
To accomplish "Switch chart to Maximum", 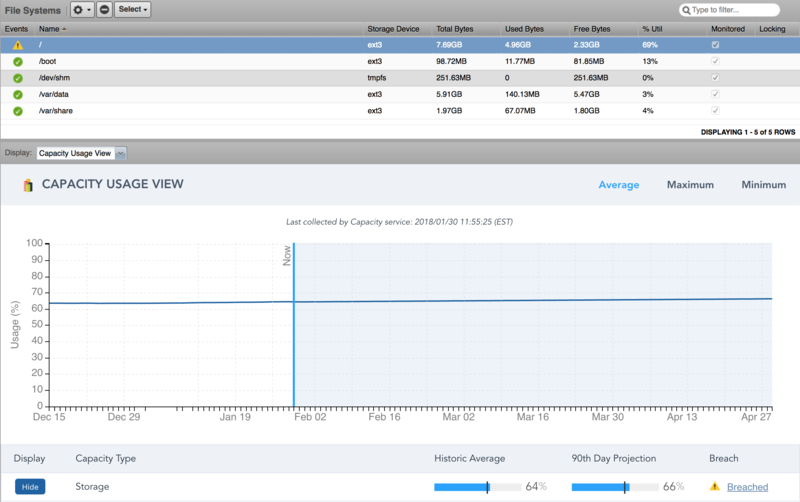I will point(690,185).
